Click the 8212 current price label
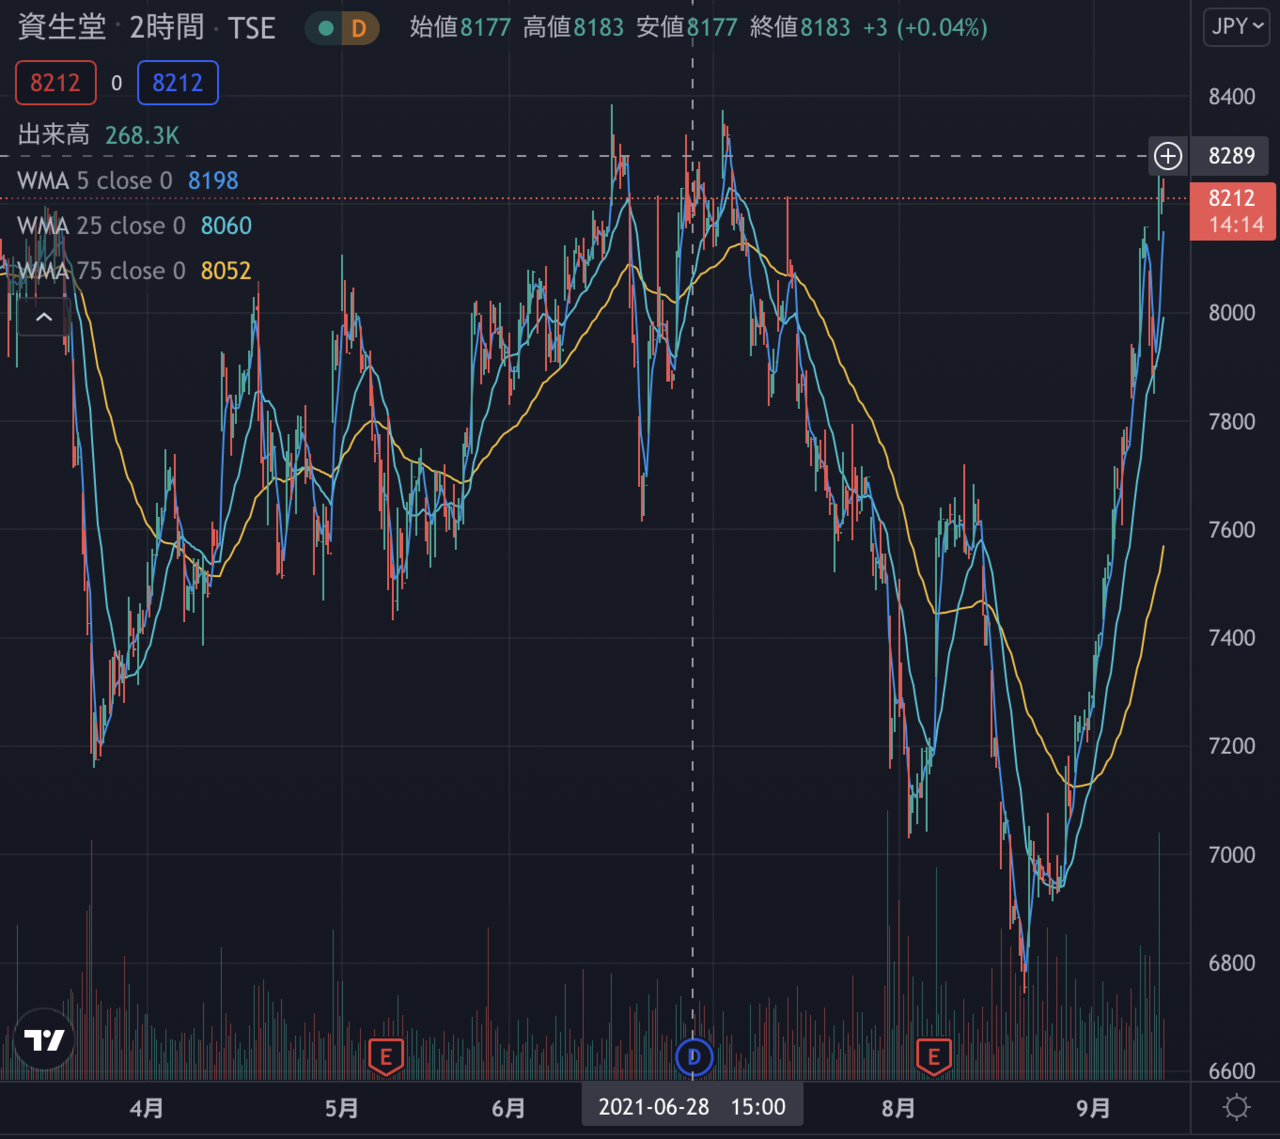The image size is (1280, 1139). [x=1232, y=211]
